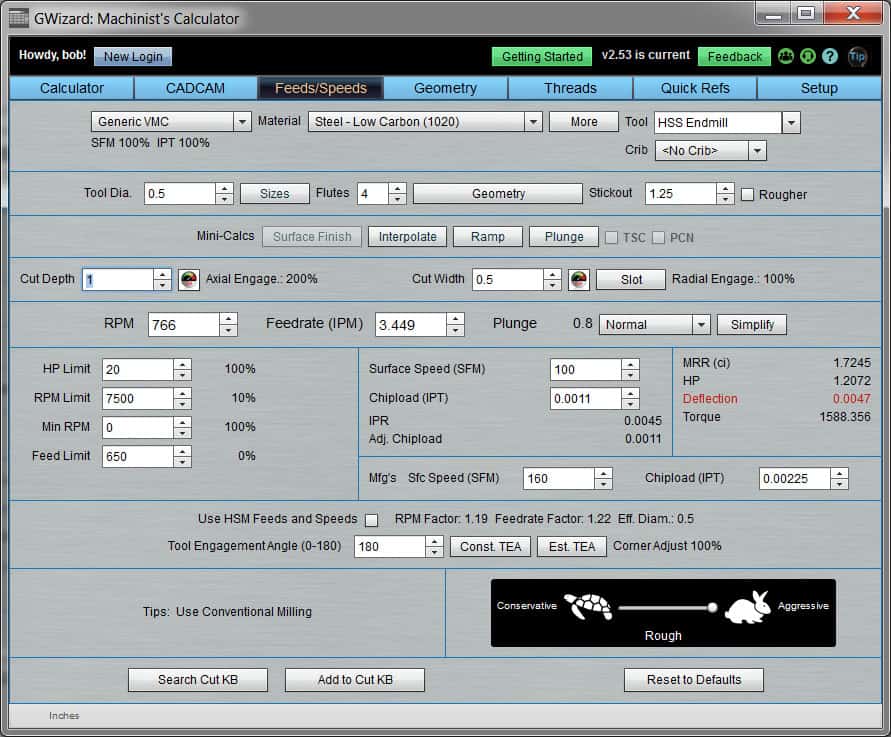Viewport: 891px width, 737px height.
Task: Click the Reset to Defaults button
Action: coord(693,680)
